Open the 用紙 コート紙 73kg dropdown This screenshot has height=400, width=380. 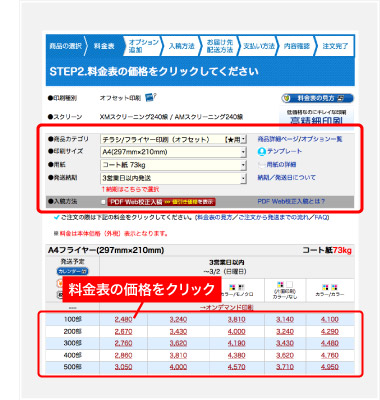click(173, 165)
